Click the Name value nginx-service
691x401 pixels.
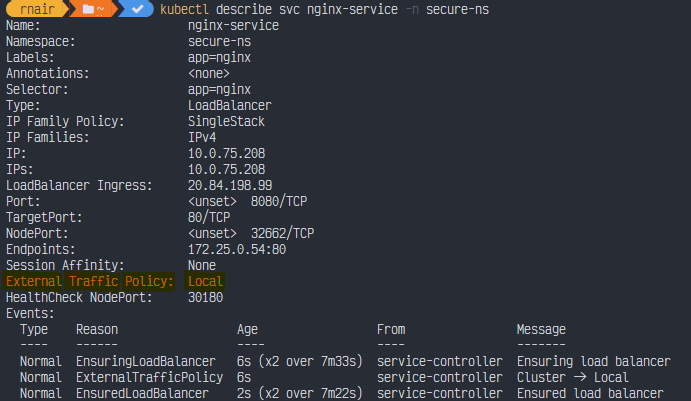coord(233,25)
